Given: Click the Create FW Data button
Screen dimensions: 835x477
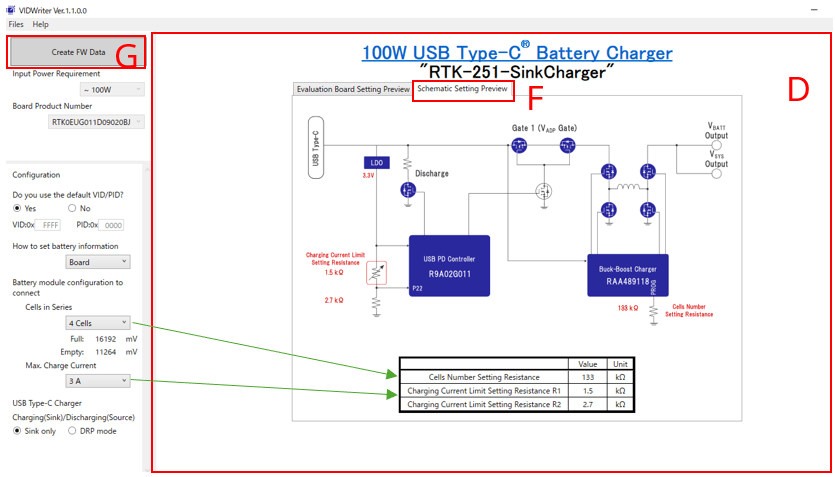Looking at the screenshot, I should 76,52.
